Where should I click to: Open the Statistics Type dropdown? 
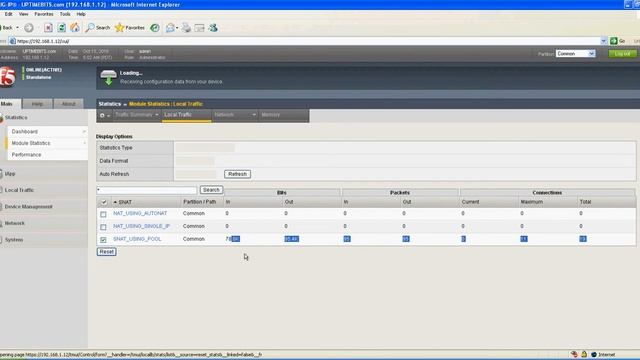pyautogui.click(x=206, y=148)
